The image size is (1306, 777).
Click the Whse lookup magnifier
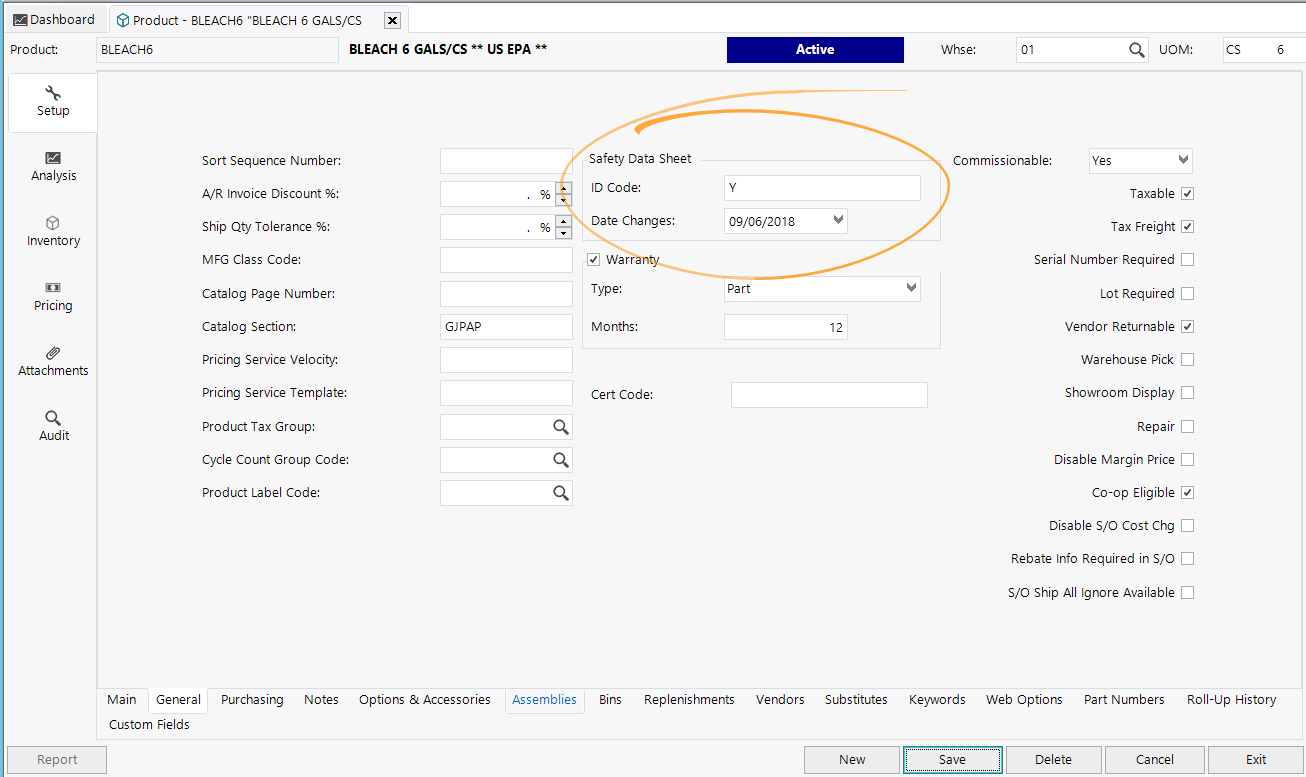tap(1136, 49)
